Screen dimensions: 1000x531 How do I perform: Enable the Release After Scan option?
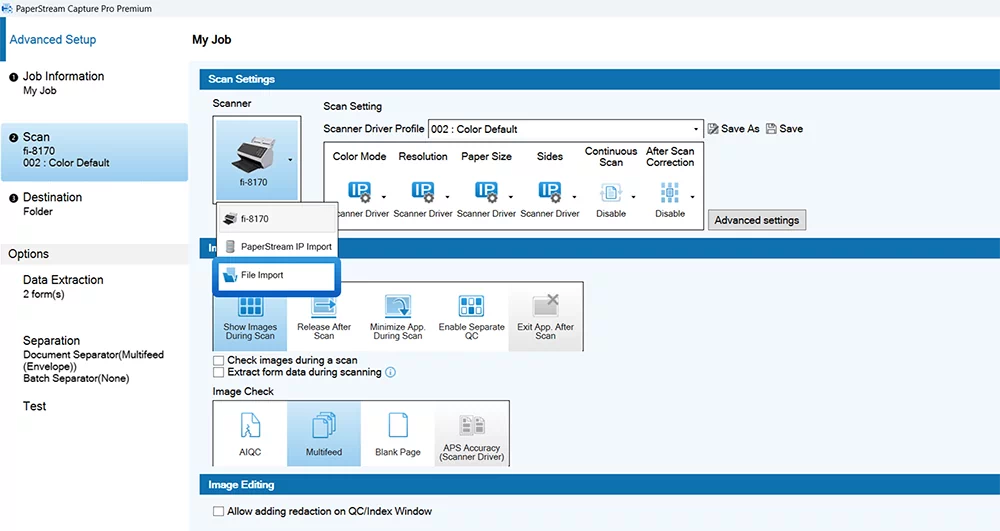[x=324, y=317]
